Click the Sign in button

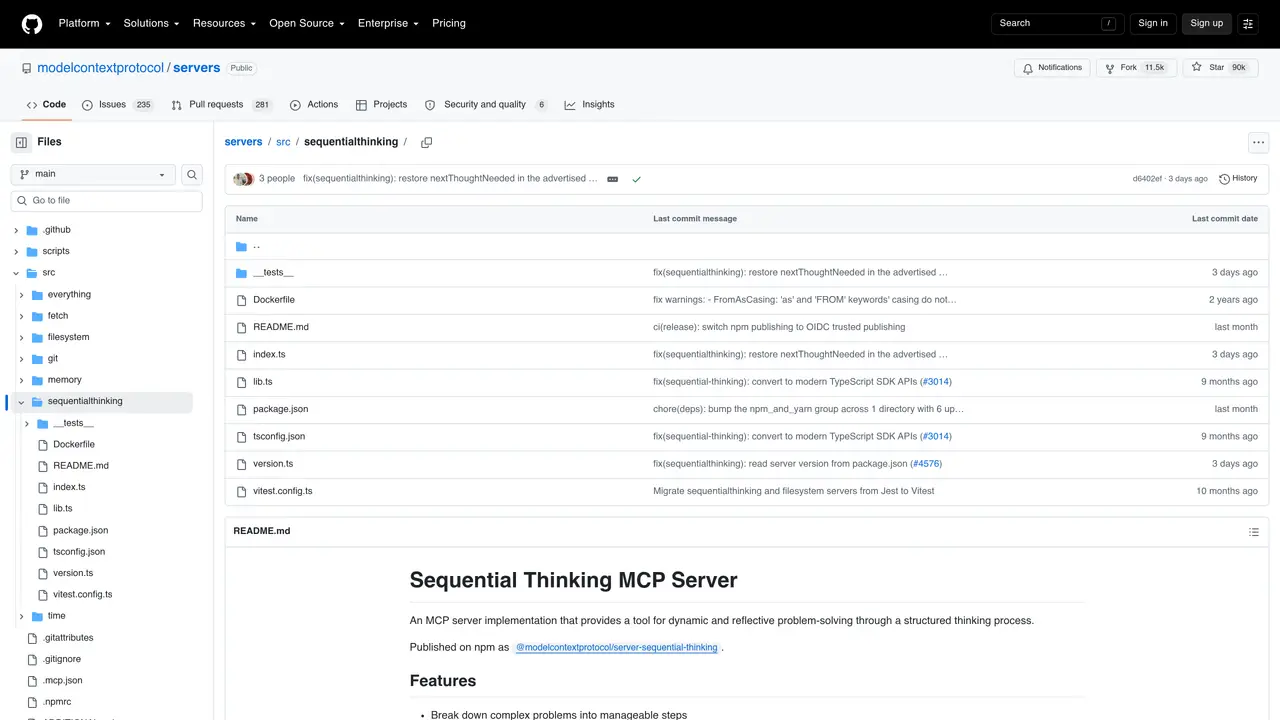[x=1153, y=23]
